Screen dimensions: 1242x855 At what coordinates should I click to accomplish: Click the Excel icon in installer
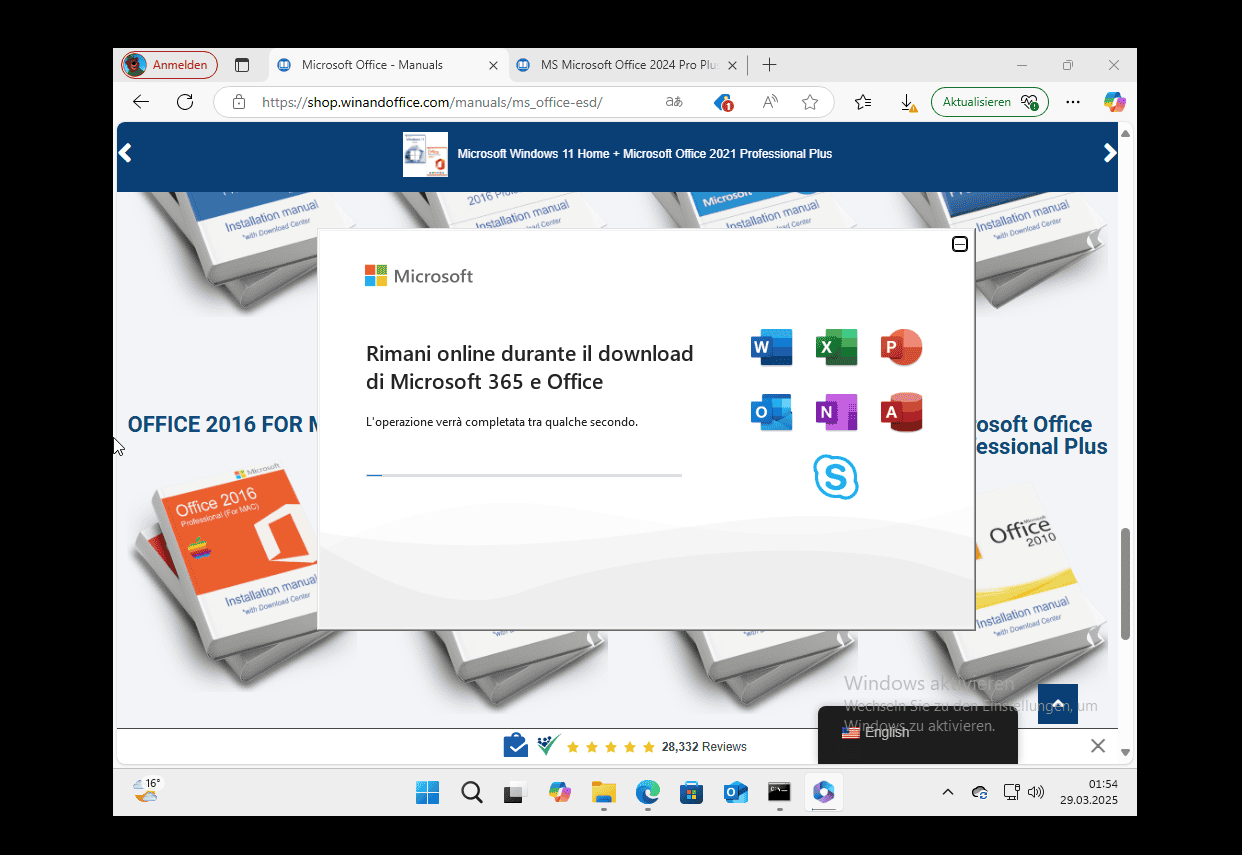click(x=836, y=347)
